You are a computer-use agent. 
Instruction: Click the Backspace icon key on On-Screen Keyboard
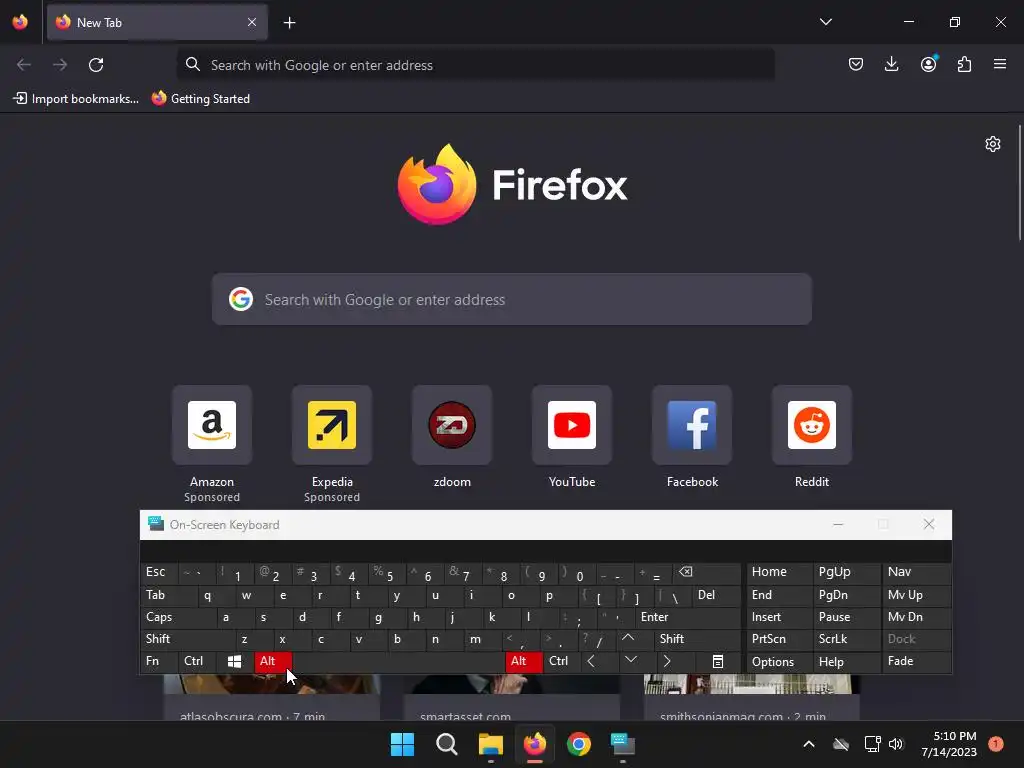pos(707,573)
